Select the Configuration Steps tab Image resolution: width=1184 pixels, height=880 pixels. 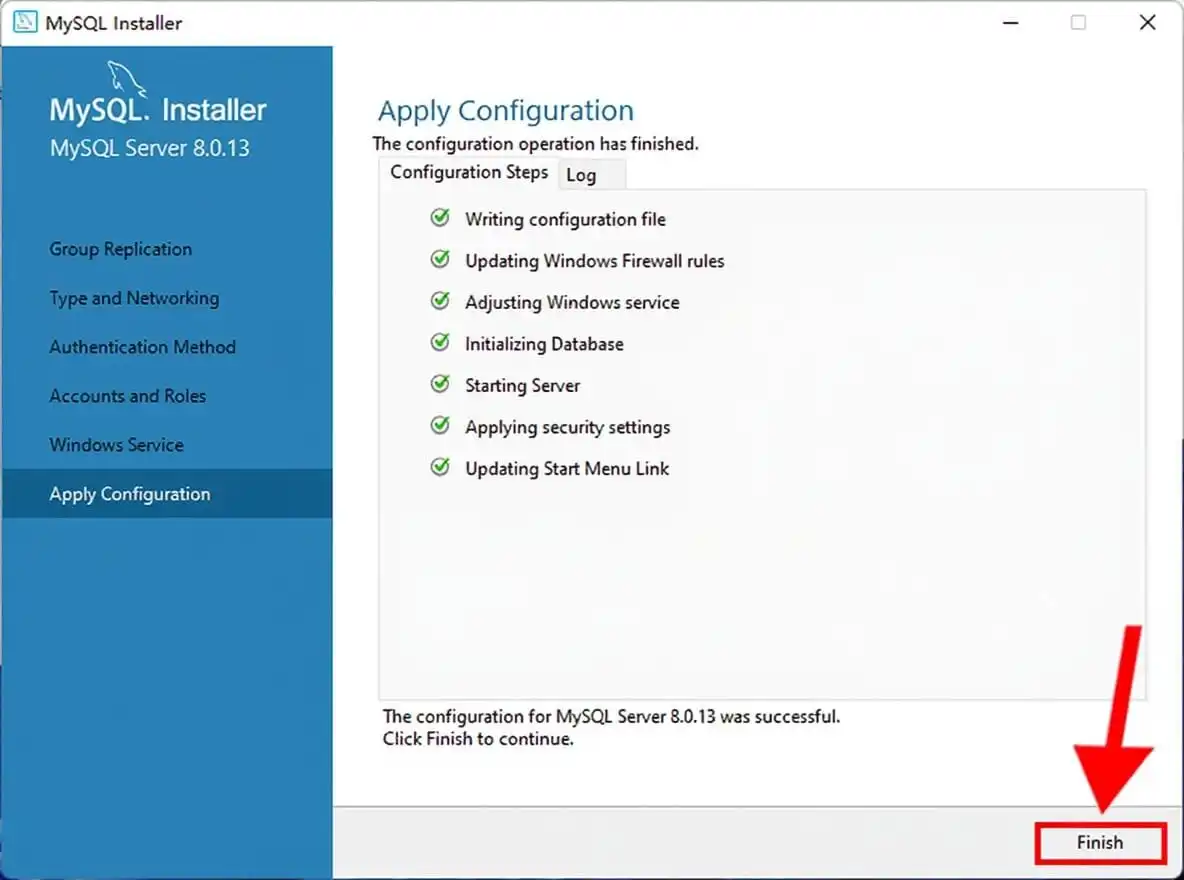(x=469, y=172)
